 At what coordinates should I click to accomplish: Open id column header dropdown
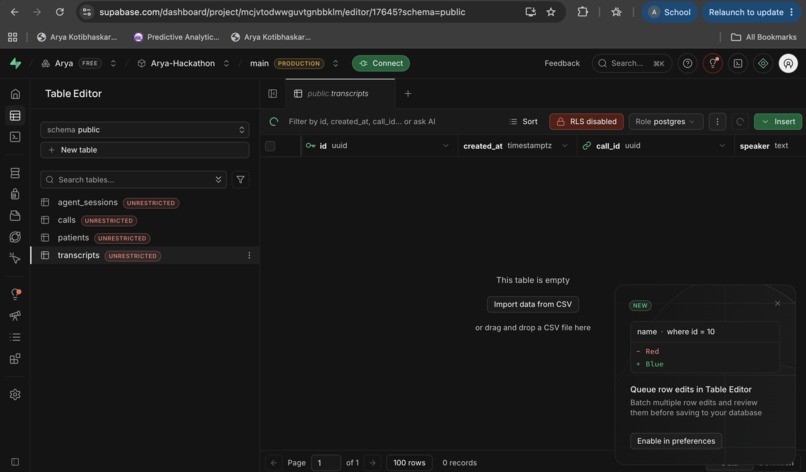pyautogui.click(x=445, y=146)
